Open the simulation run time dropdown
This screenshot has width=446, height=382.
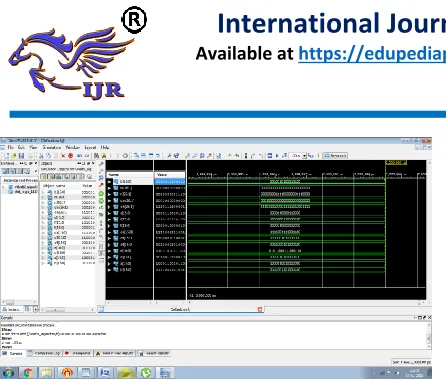pyautogui.click(x=304, y=156)
